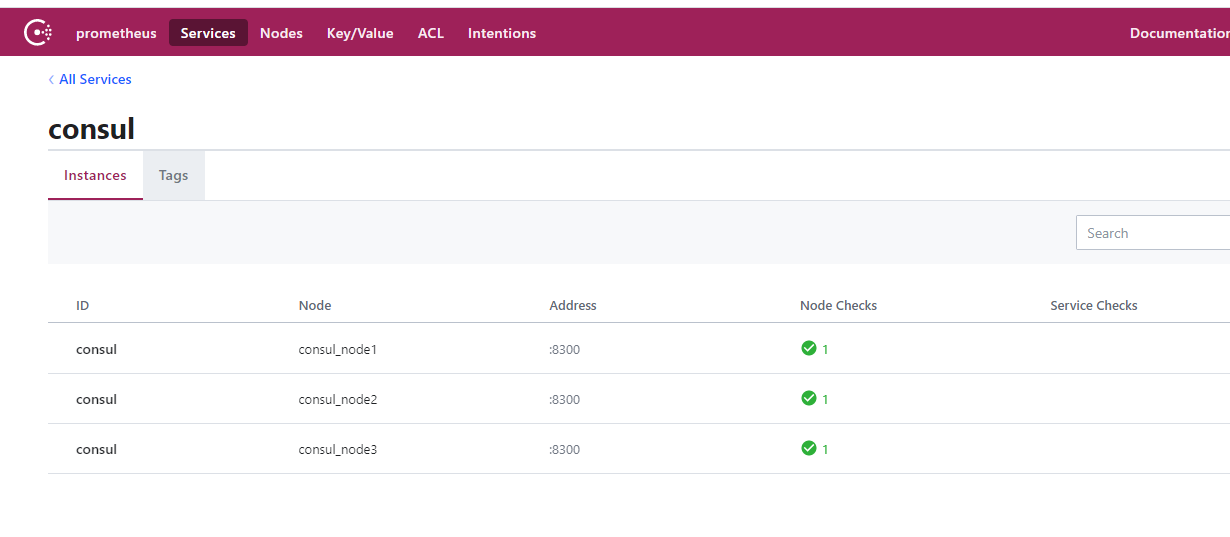Click the ID column header
The height and width of the screenshot is (537, 1230).
click(x=82, y=305)
